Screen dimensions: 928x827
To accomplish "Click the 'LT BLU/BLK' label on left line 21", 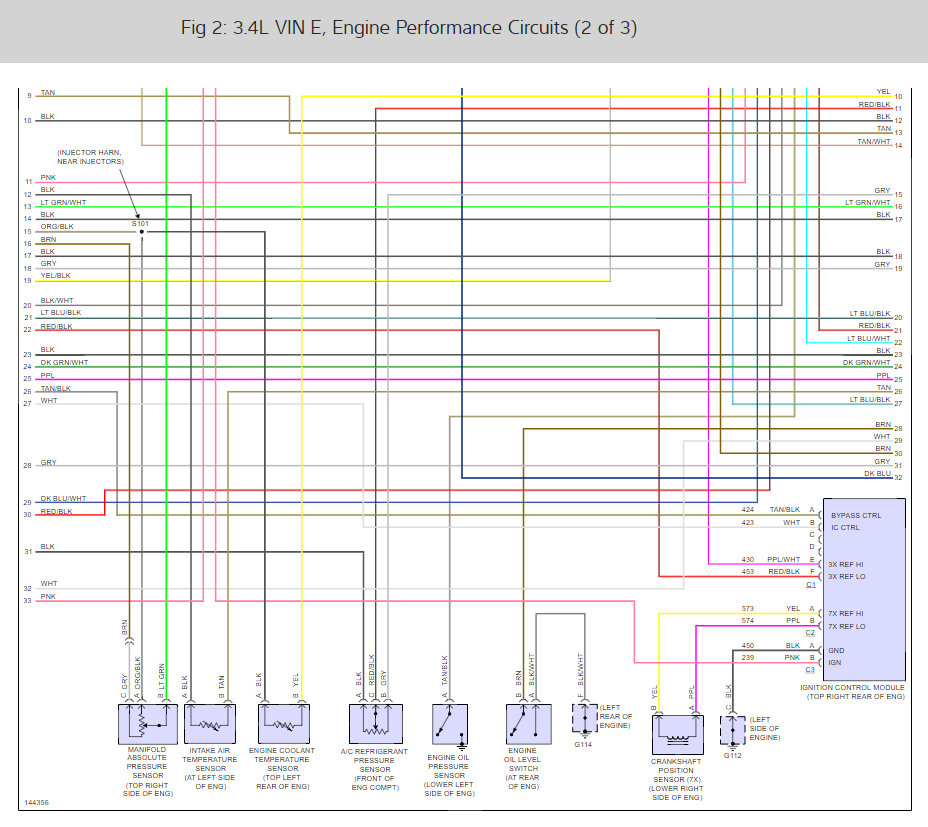I will point(60,313).
